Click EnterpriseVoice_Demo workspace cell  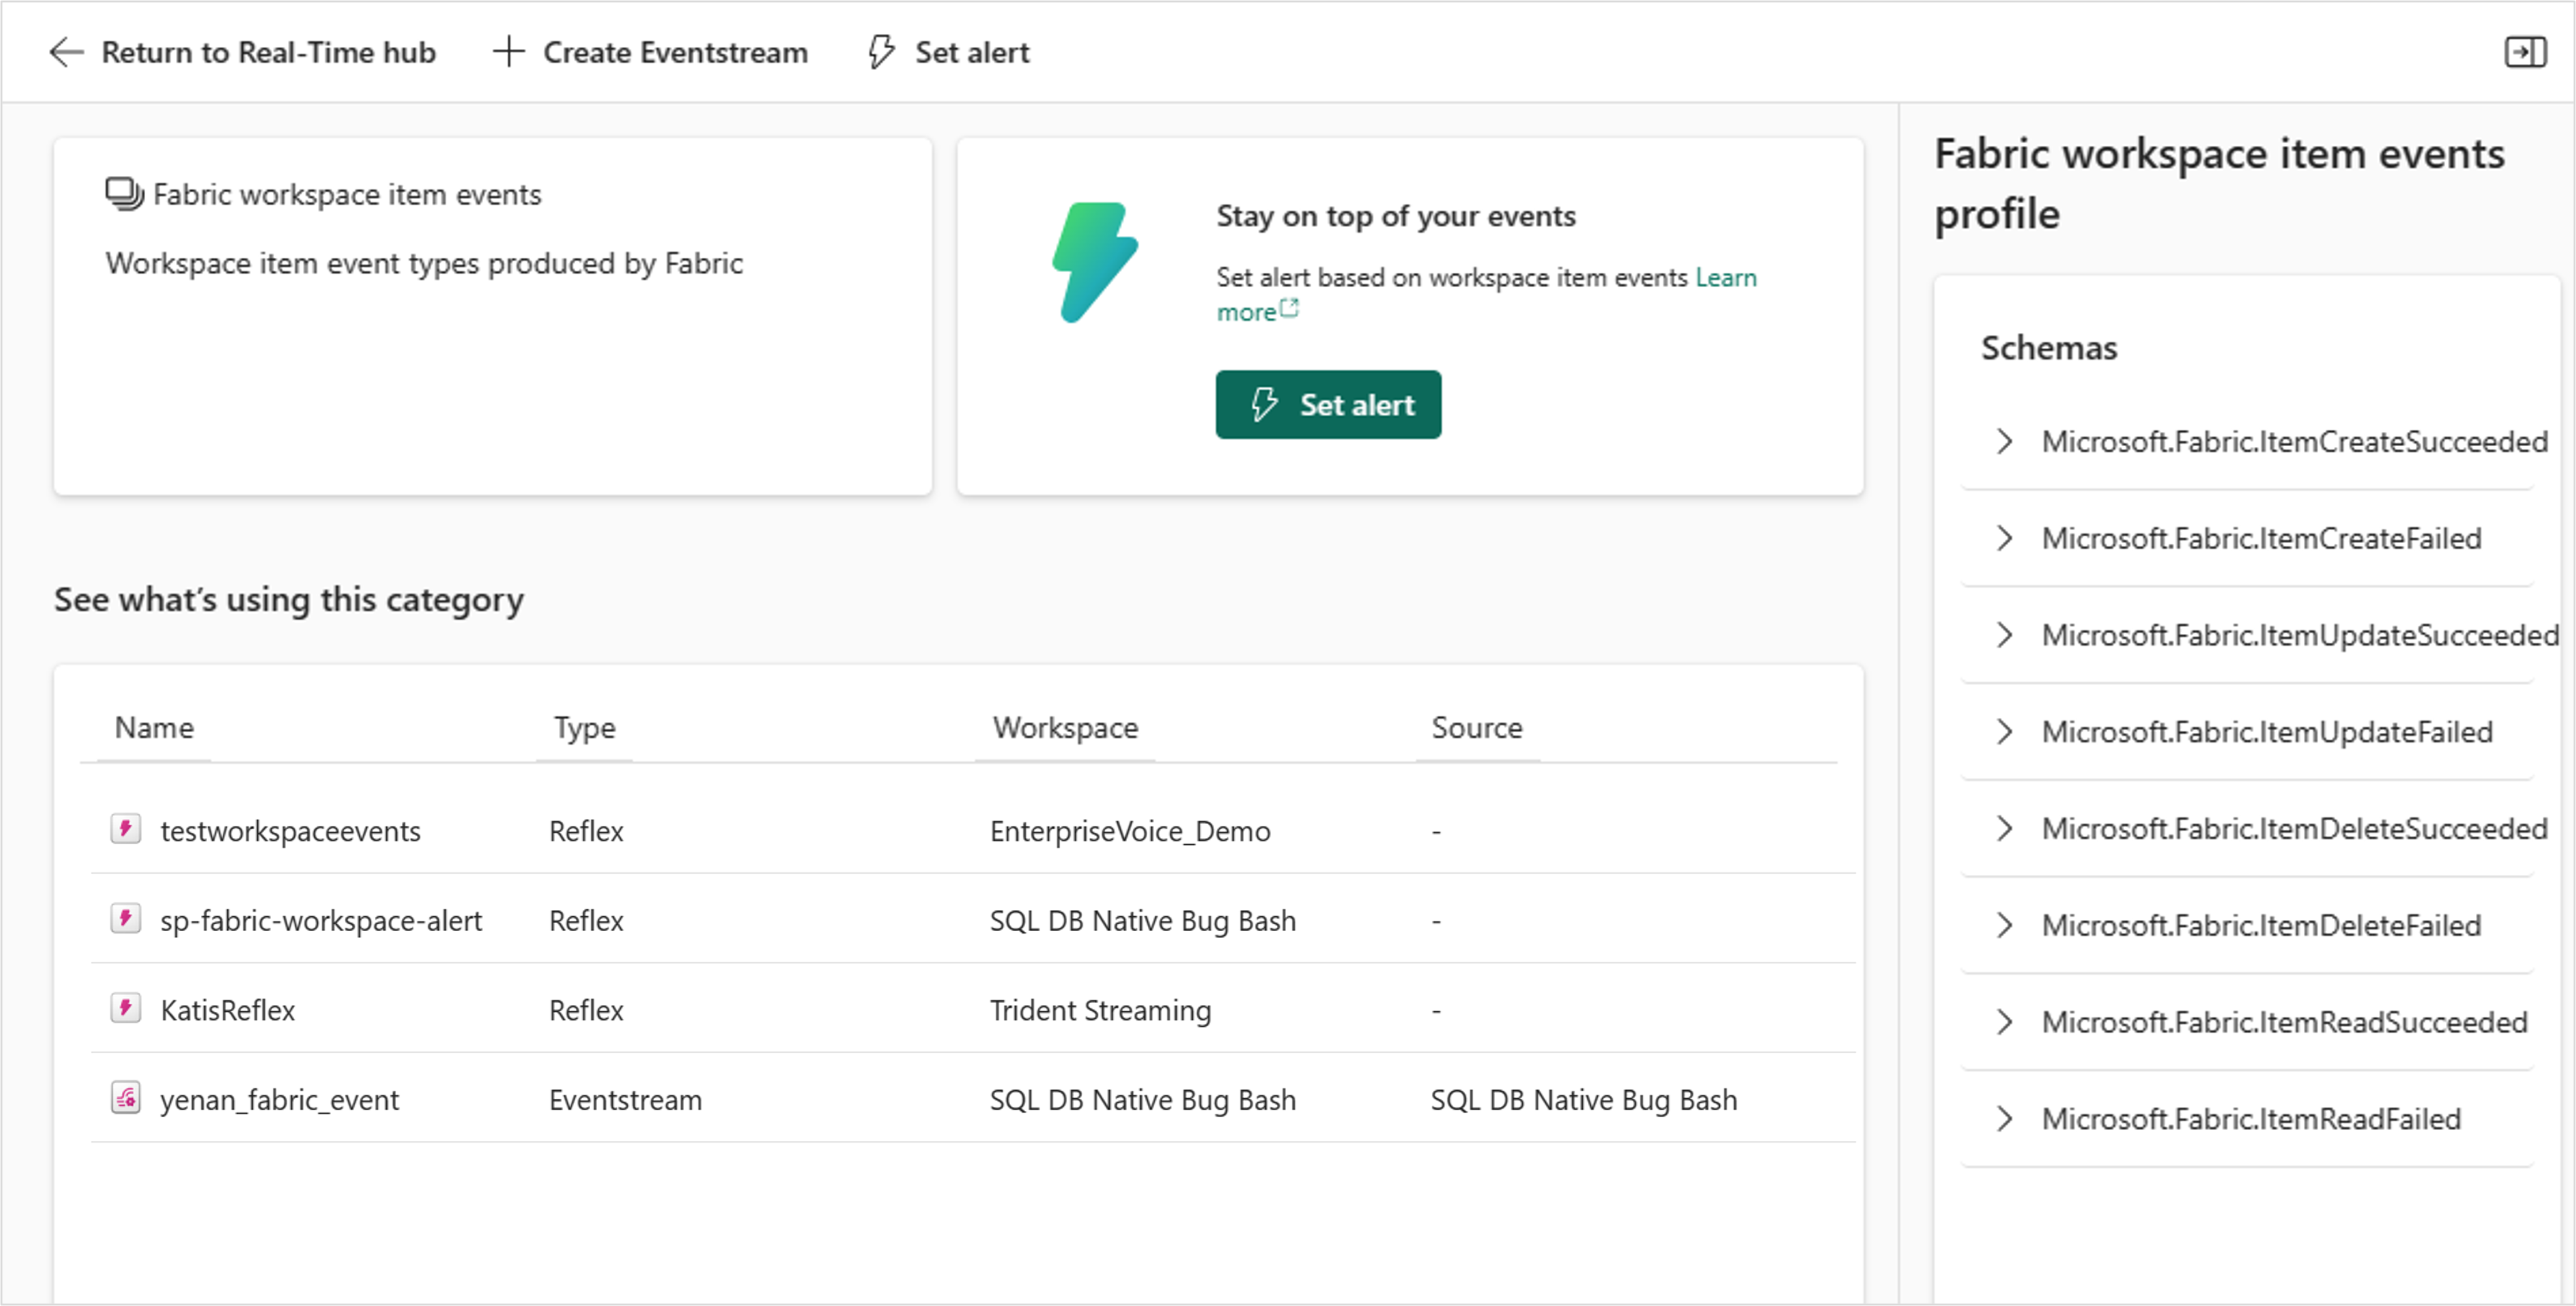(1130, 831)
